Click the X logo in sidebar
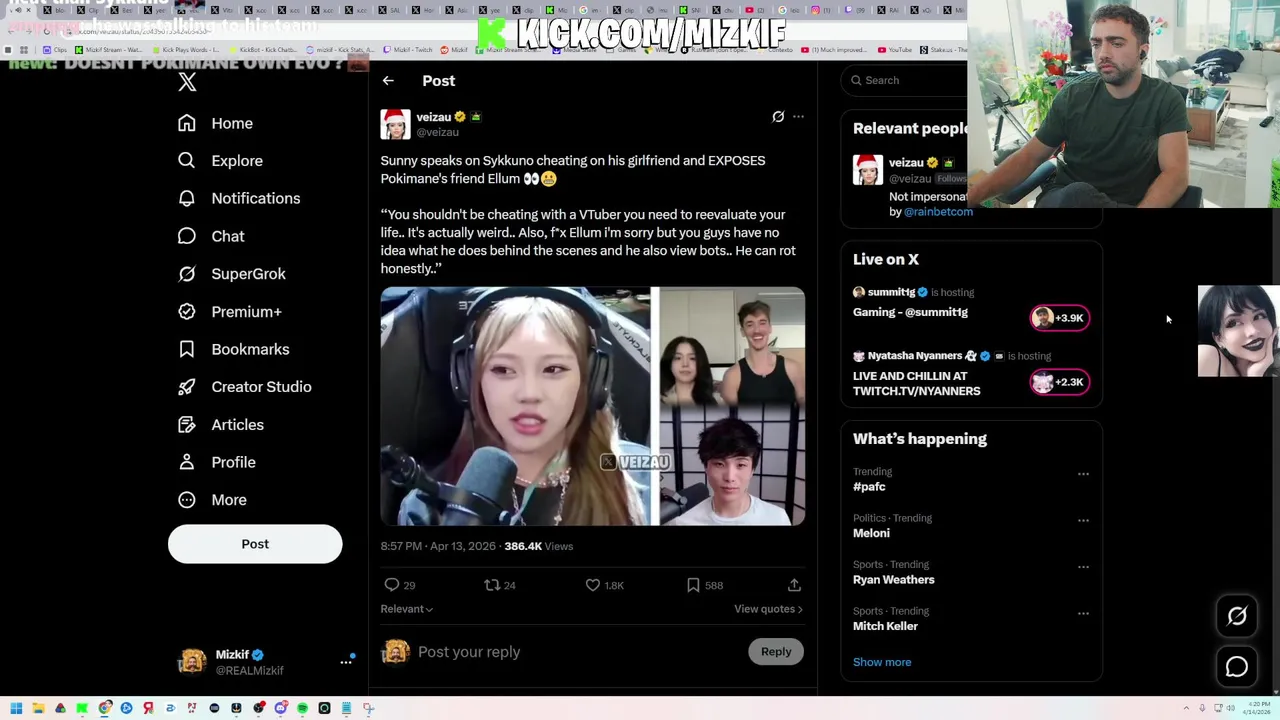1280x720 pixels. pyautogui.click(x=187, y=82)
